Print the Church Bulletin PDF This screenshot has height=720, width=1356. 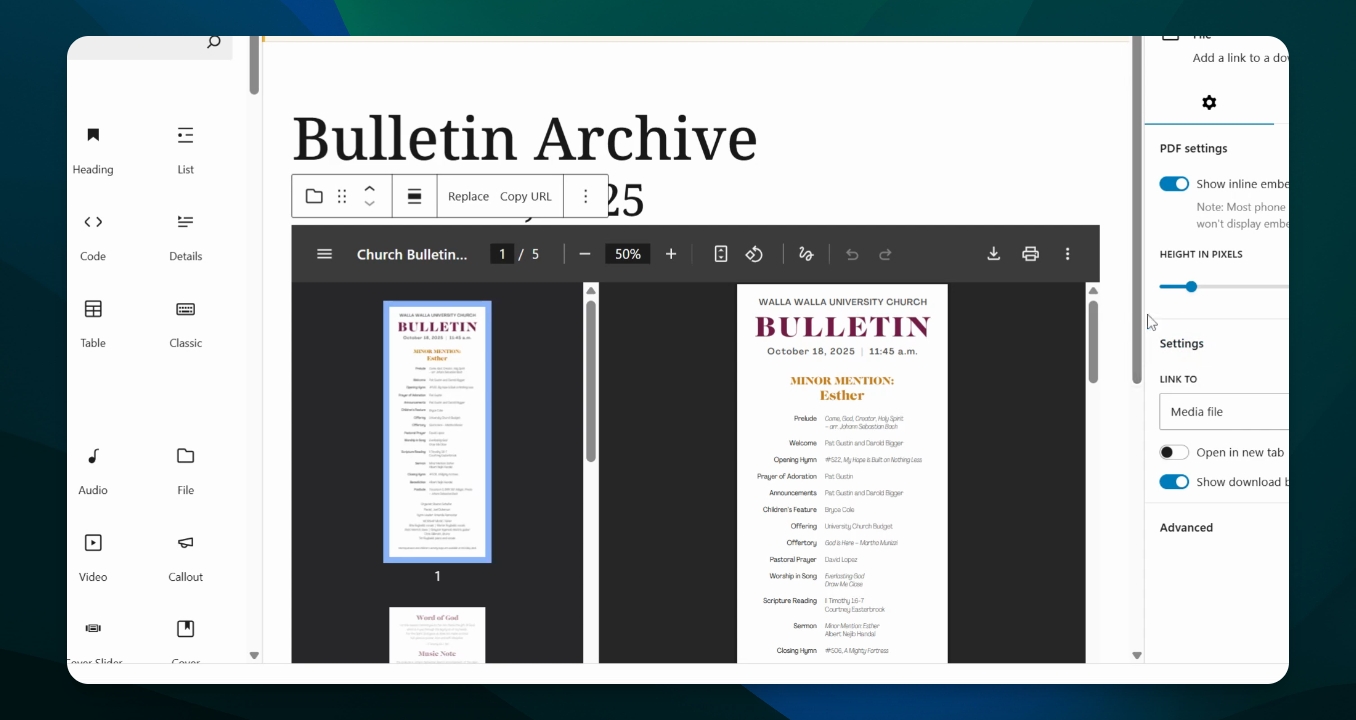(1030, 254)
